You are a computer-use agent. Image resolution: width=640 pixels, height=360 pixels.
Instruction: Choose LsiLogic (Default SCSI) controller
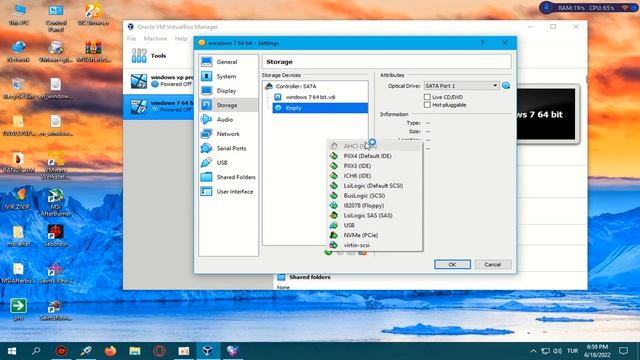pyautogui.click(x=375, y=186)
